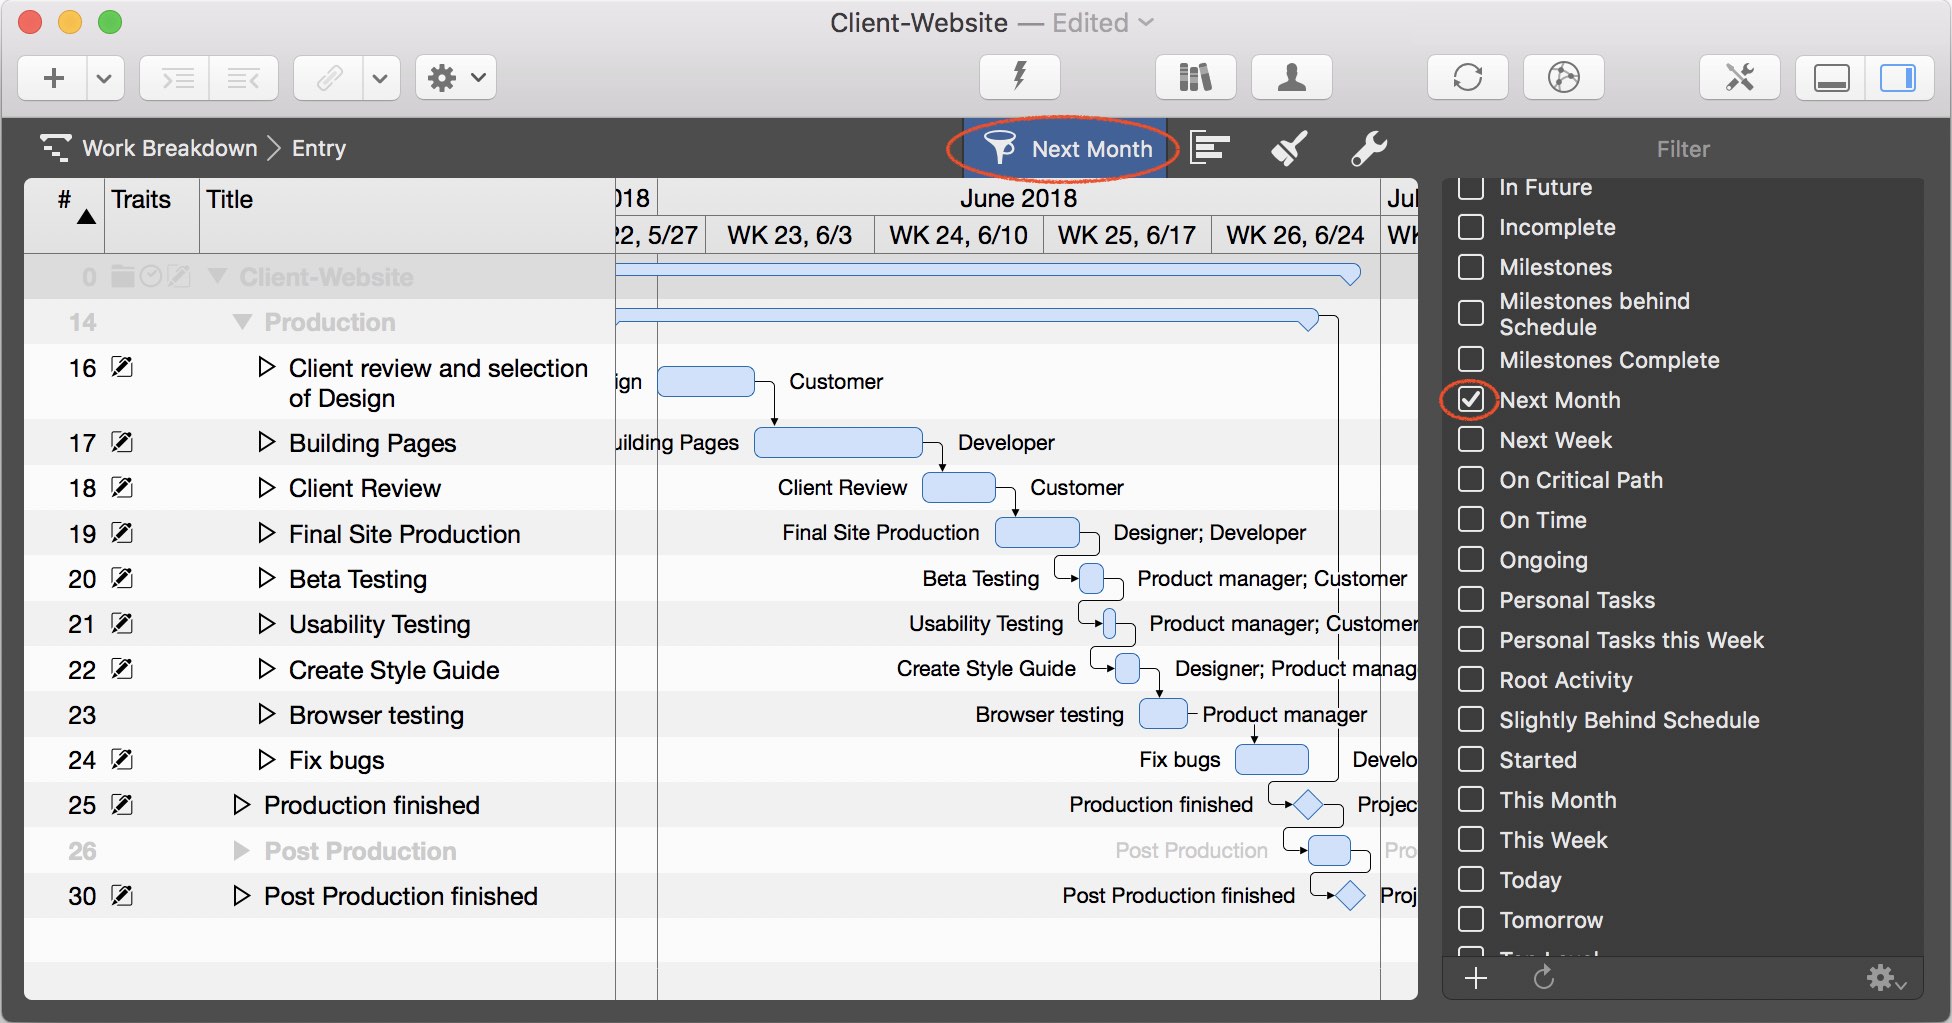This screenshot has width=1952, height=1023.
Task: Open the resource Library icon
Action: pos(1194,77)
